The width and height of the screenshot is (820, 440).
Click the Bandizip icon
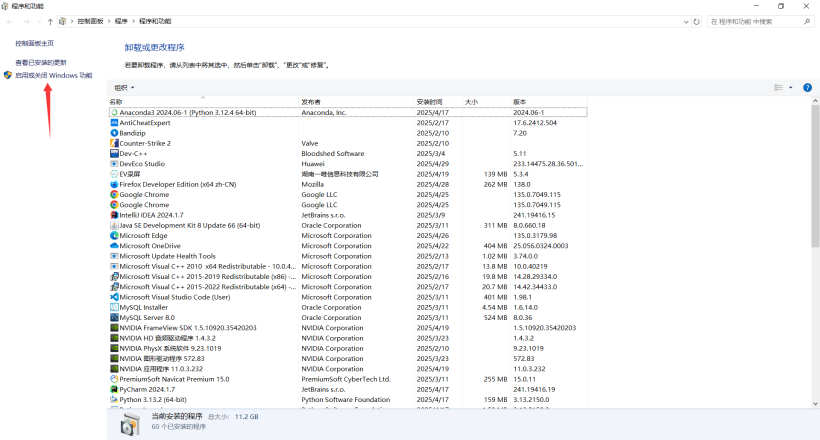pyautogui.click(x=114, y=133)
